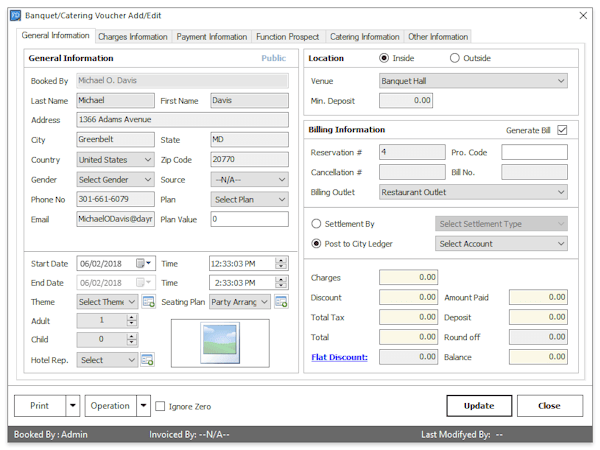The height and width of the screenshot is (450, 600).
Task: Click the Flat Discount amount field
Action: coord(408,357)
